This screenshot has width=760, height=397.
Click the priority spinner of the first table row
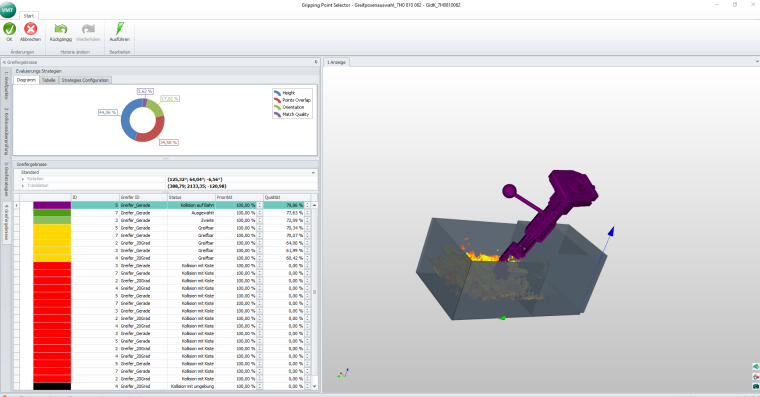pyautogui.click(x=260, y=205)
